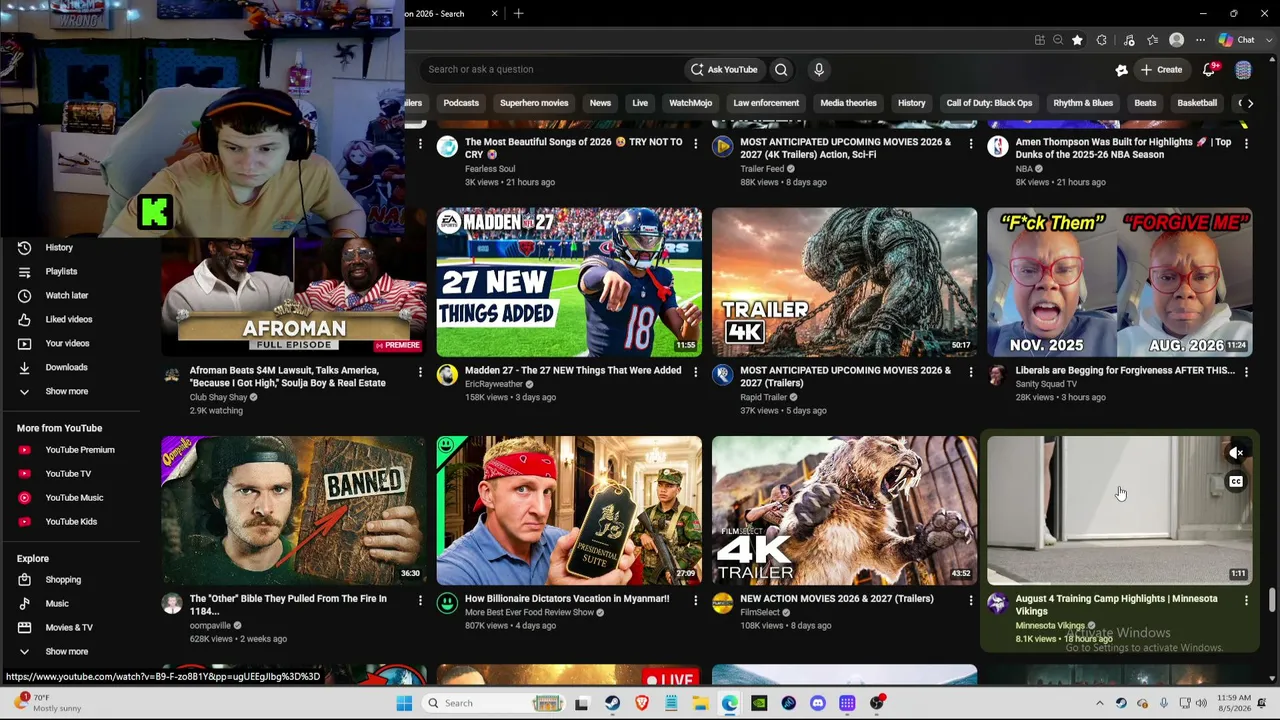Open browser extensions puzzle icon
This screenshot has height=720, width=1280.
point(1102,40)
